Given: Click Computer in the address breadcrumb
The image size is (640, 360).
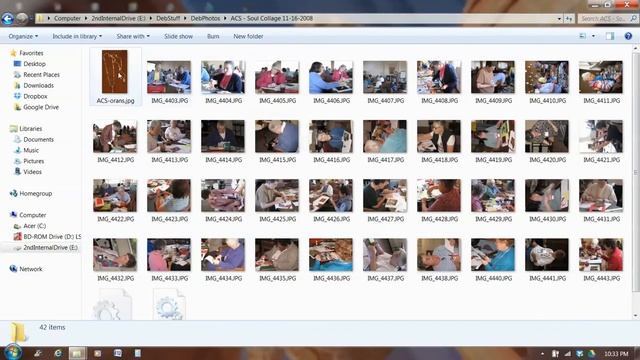Looking at the screenshot, I should click(67, 18).
